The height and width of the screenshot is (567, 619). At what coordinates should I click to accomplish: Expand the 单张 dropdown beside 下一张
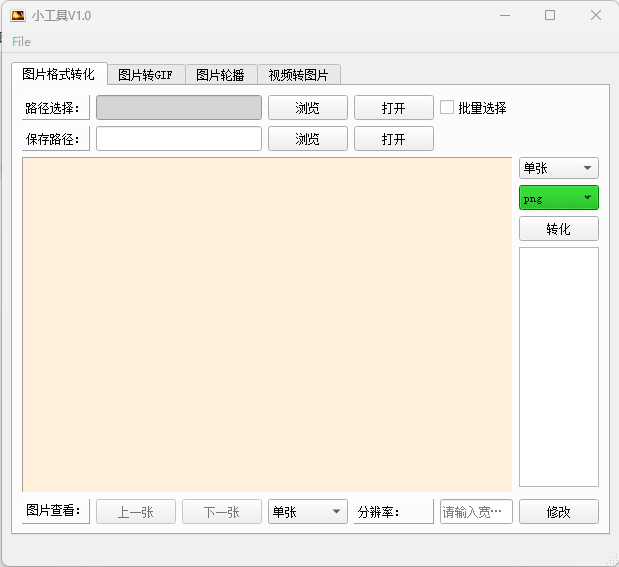pyautogui.click(x=308, y=512)
